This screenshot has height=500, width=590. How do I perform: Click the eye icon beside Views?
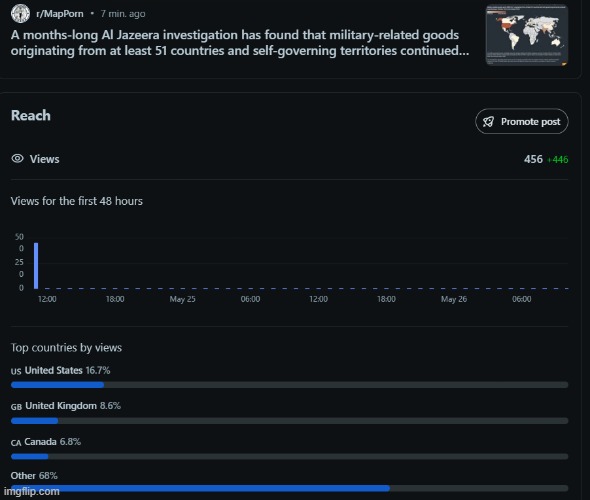click(x=17, y=158)
